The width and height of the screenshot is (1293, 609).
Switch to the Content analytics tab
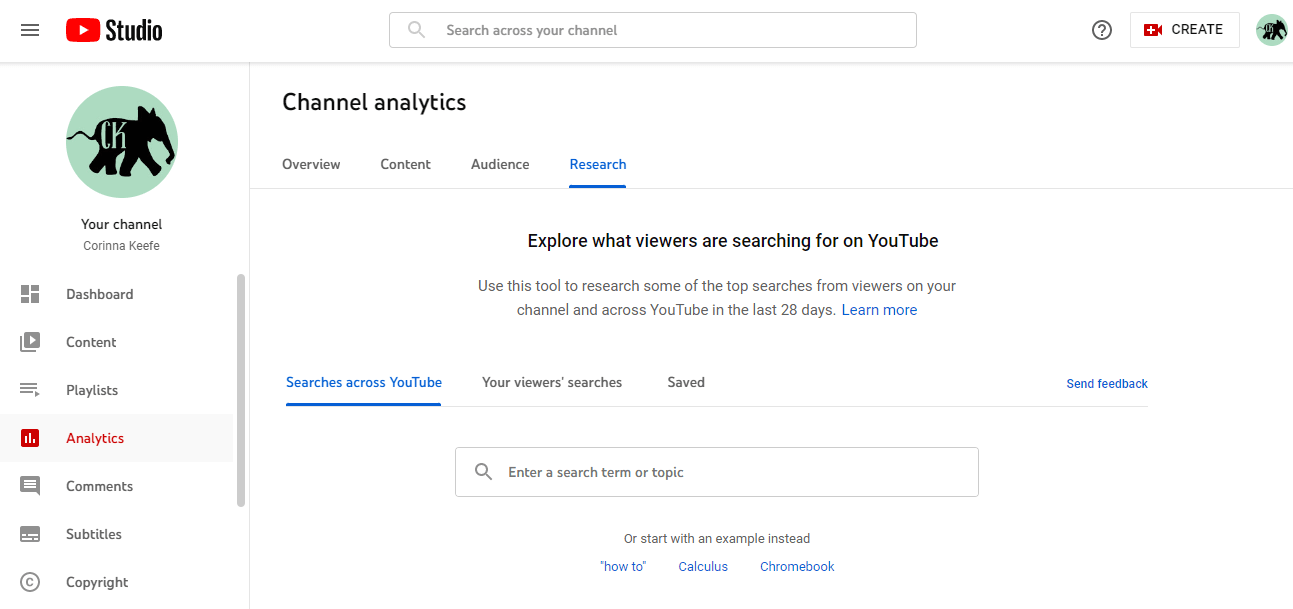tap(405, 164)
